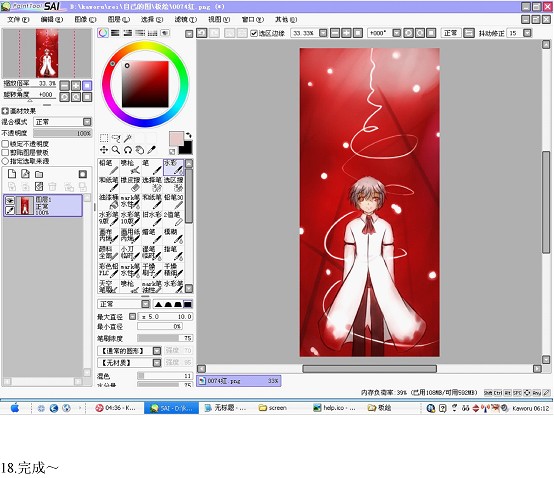Toggle visibility eye of layer 图层1

coord(10,201)
